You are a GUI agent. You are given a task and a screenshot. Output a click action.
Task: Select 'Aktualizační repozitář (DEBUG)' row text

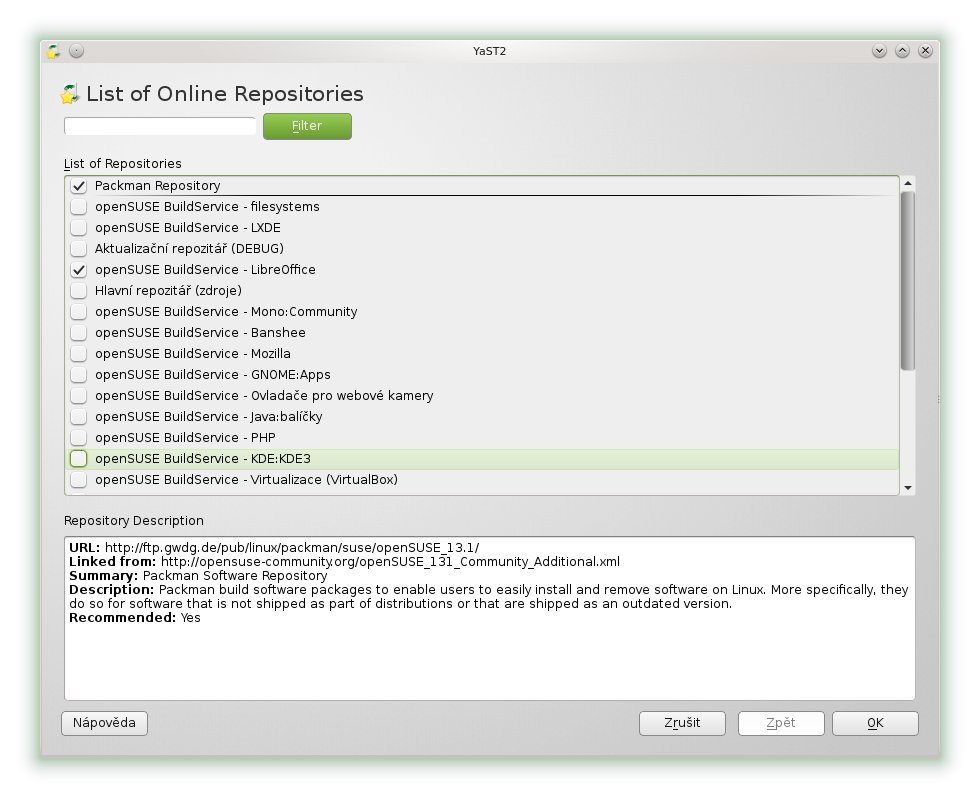tap(189, 249)
